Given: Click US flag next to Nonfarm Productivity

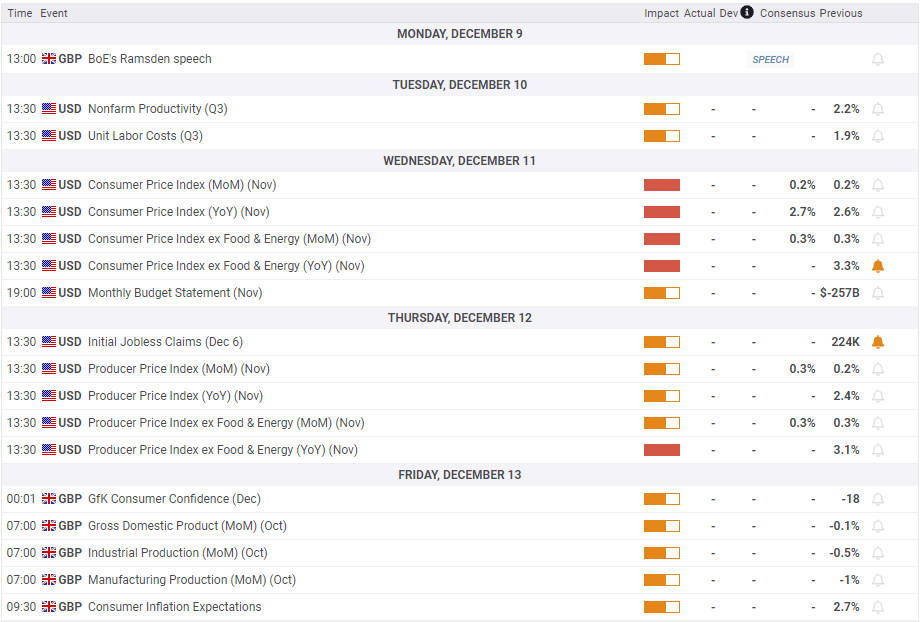Looking at the screenshot, I should pos(48,109).
